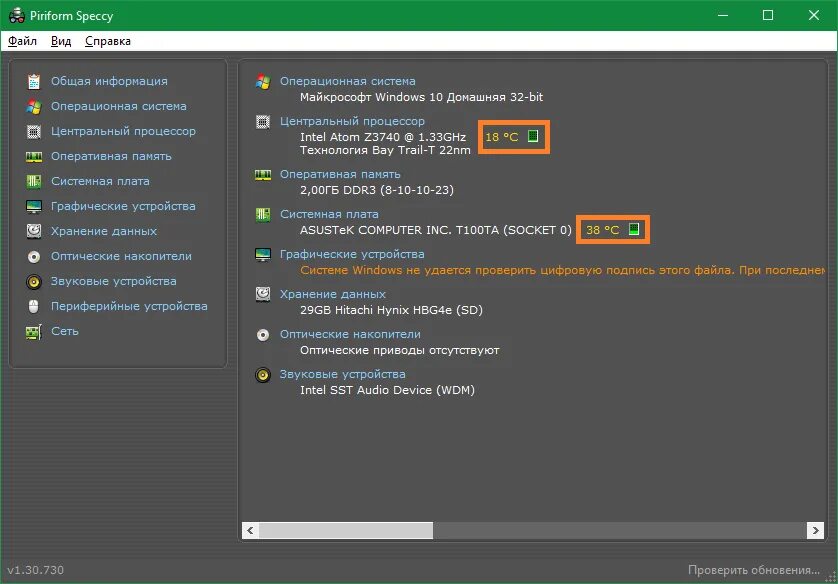Click the hard drive icon in sidebar

pos(34,231)
